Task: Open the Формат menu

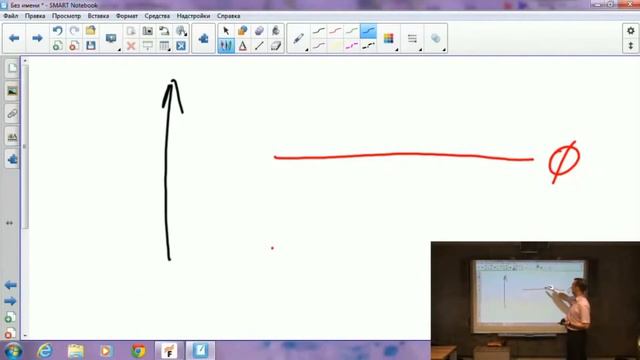Action: 127,16
